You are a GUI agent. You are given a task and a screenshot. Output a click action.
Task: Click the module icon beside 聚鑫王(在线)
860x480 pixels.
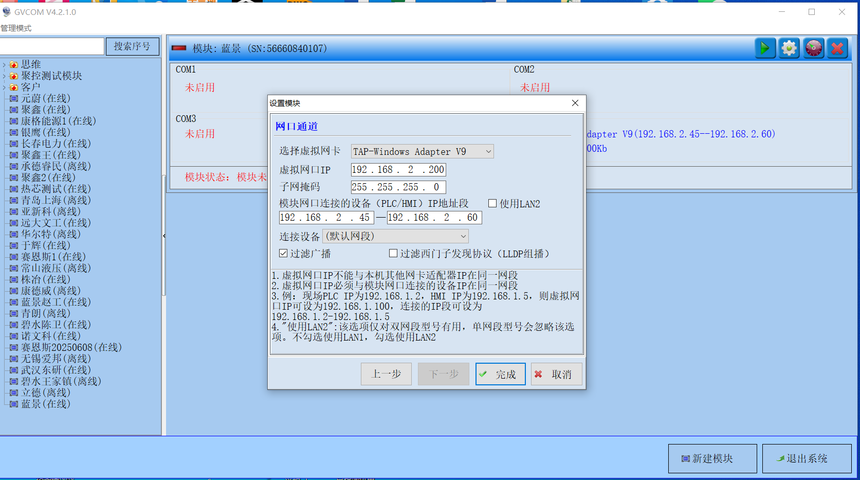[x=14, y=155]
